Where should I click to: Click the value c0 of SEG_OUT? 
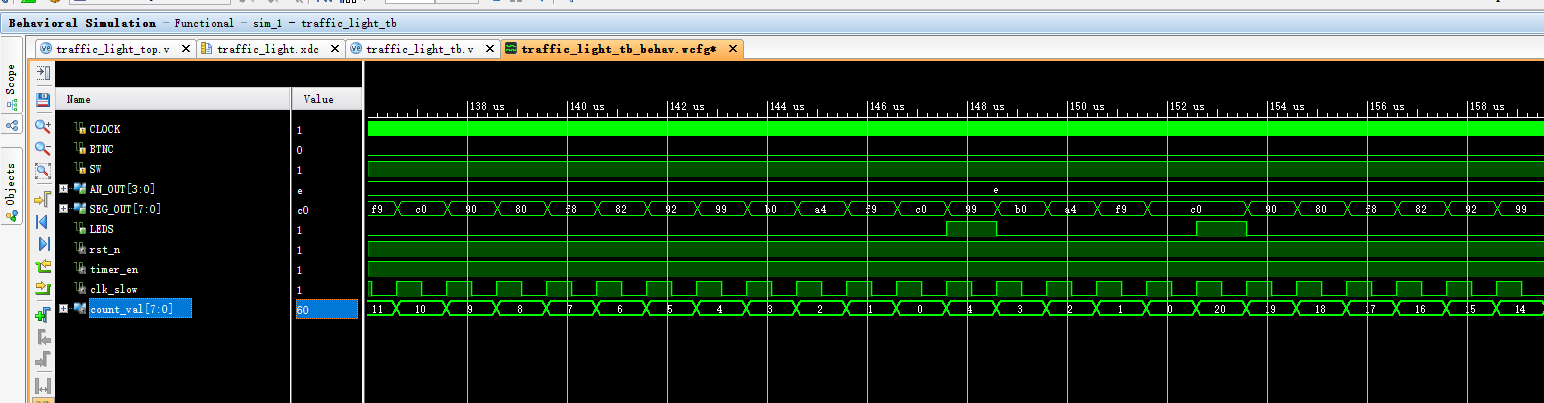click(302, 210)
